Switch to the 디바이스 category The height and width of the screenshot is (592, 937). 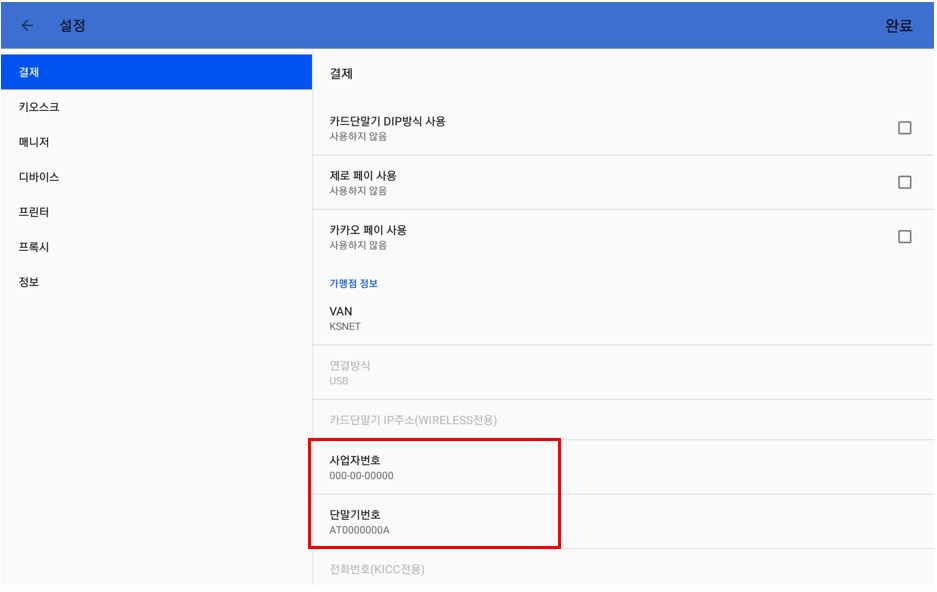[157, 177]
